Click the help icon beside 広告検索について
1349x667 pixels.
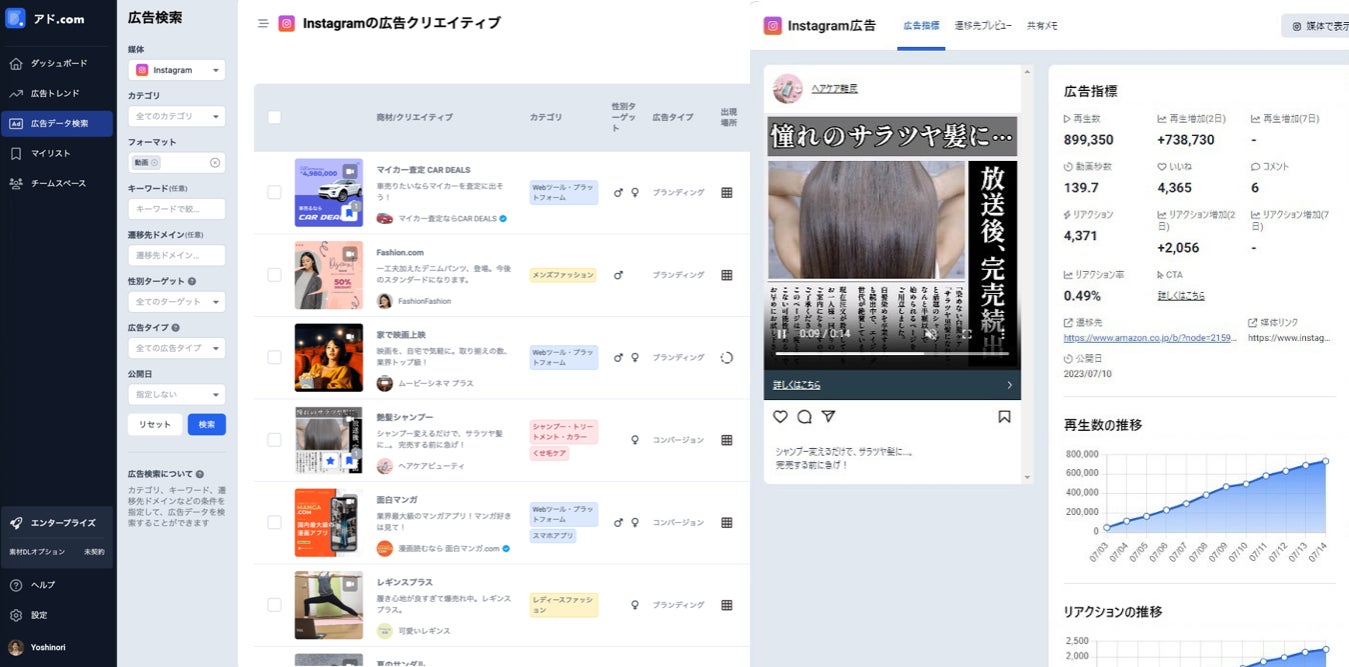200,474
